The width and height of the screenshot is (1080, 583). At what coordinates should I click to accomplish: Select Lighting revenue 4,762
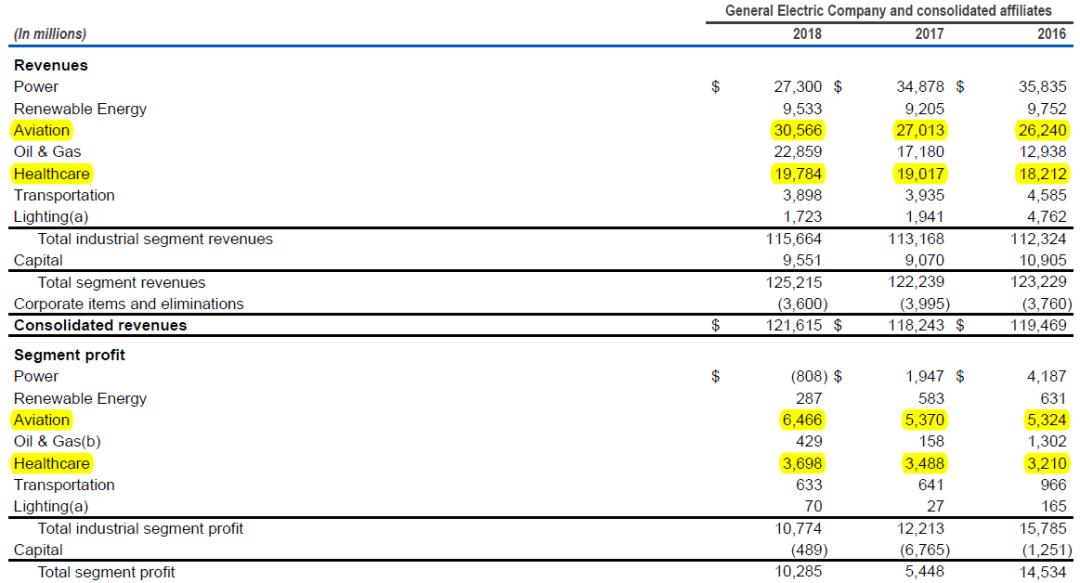tap(1047, 216)
